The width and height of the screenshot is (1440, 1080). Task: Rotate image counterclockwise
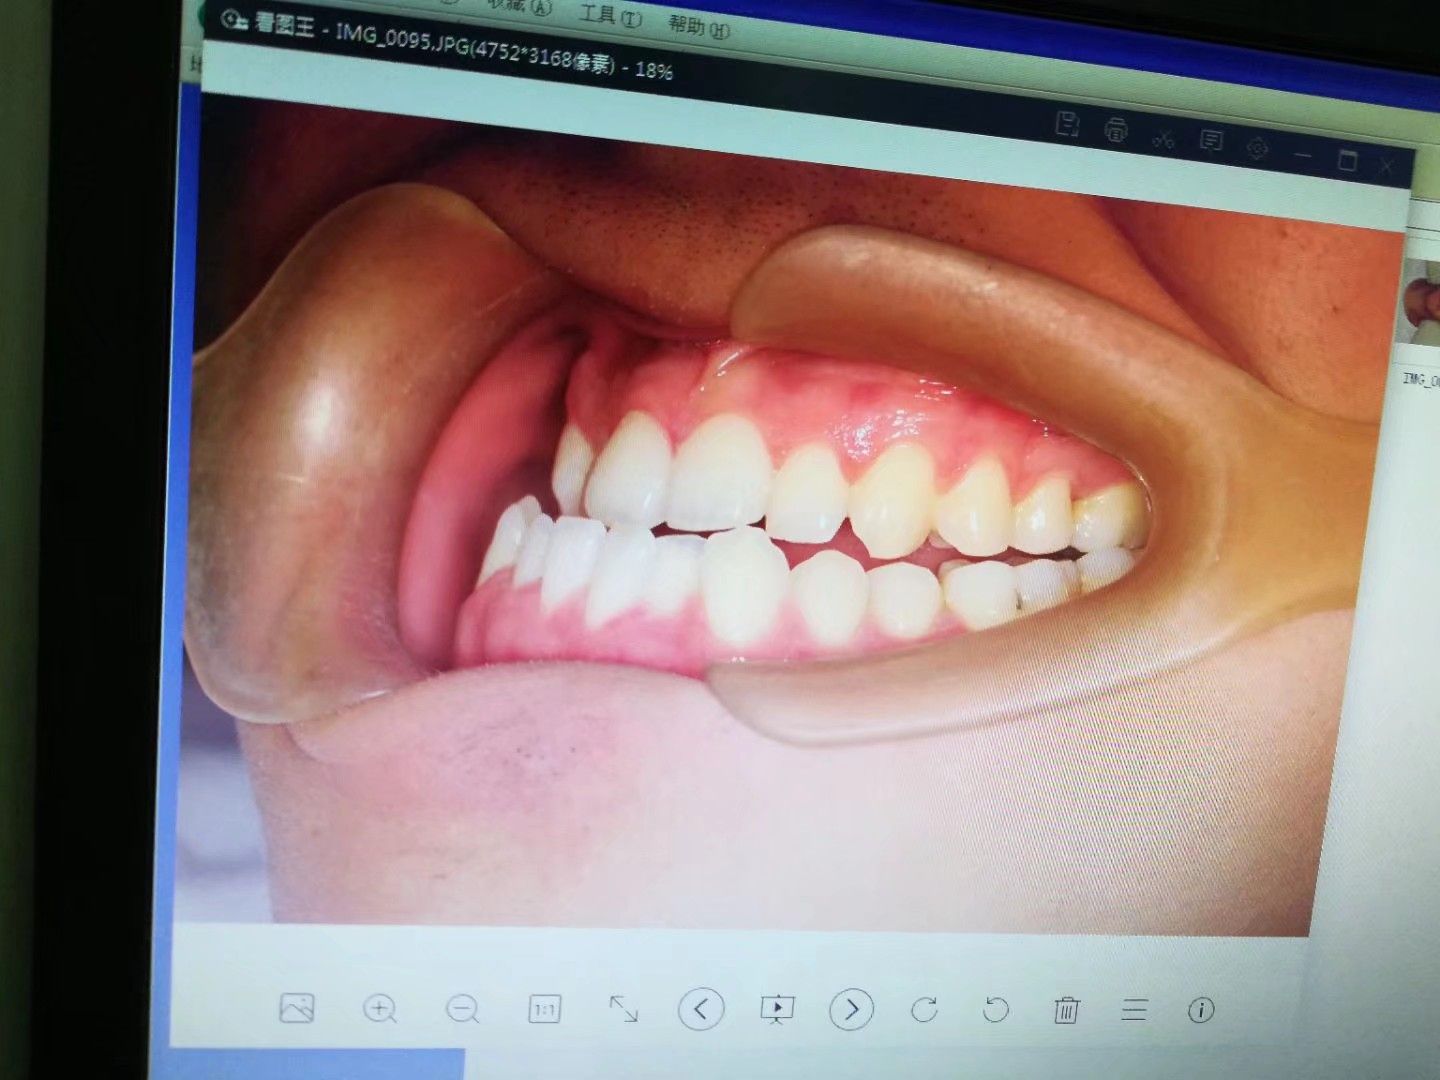click(x=995, y=1010)
